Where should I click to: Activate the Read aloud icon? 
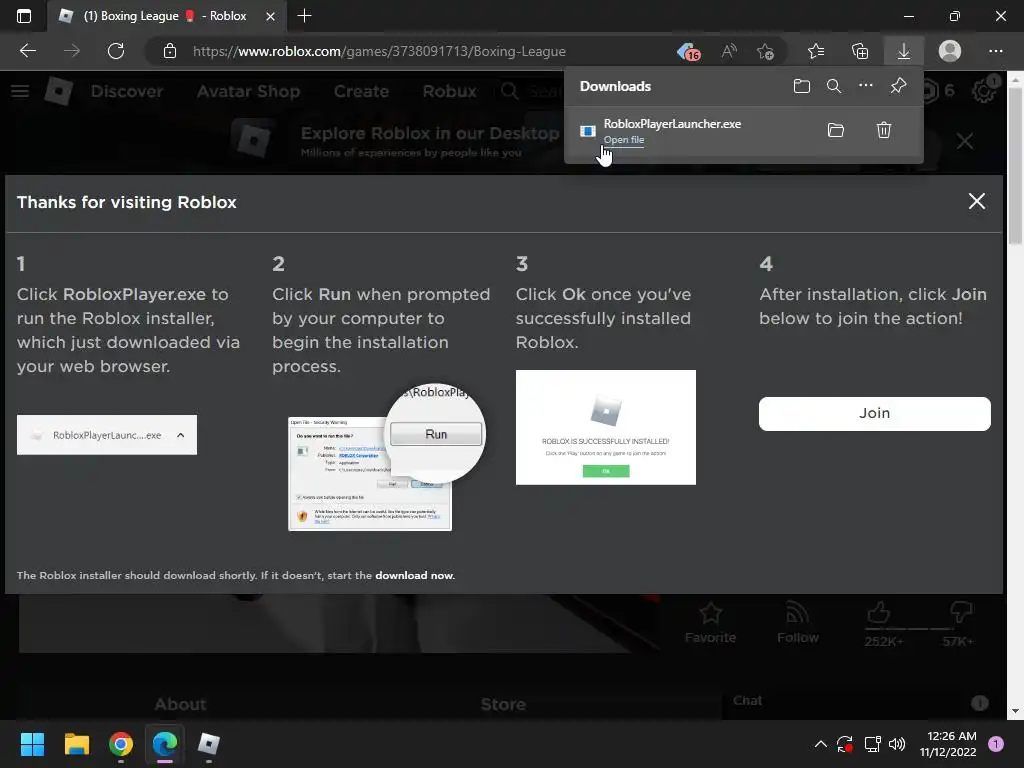(x=729, y=51)
